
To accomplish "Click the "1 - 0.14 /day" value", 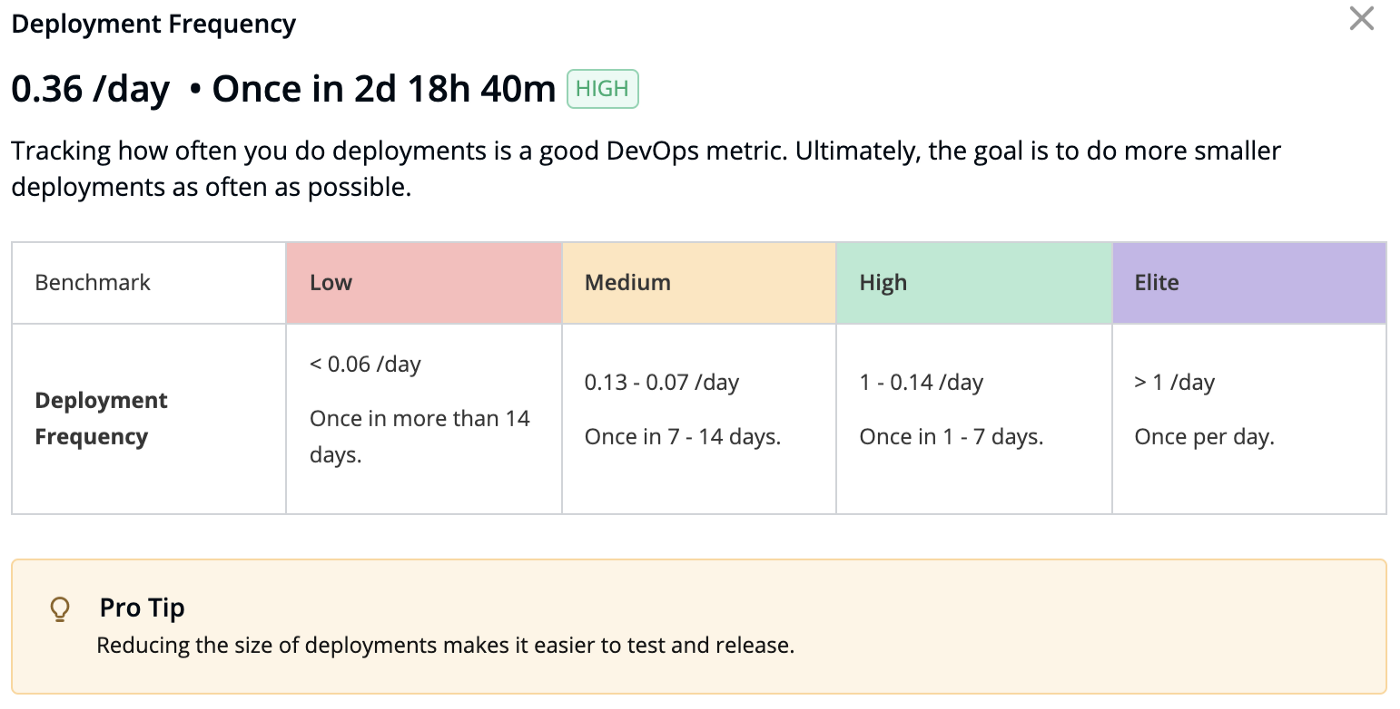I will click(921, 382).
